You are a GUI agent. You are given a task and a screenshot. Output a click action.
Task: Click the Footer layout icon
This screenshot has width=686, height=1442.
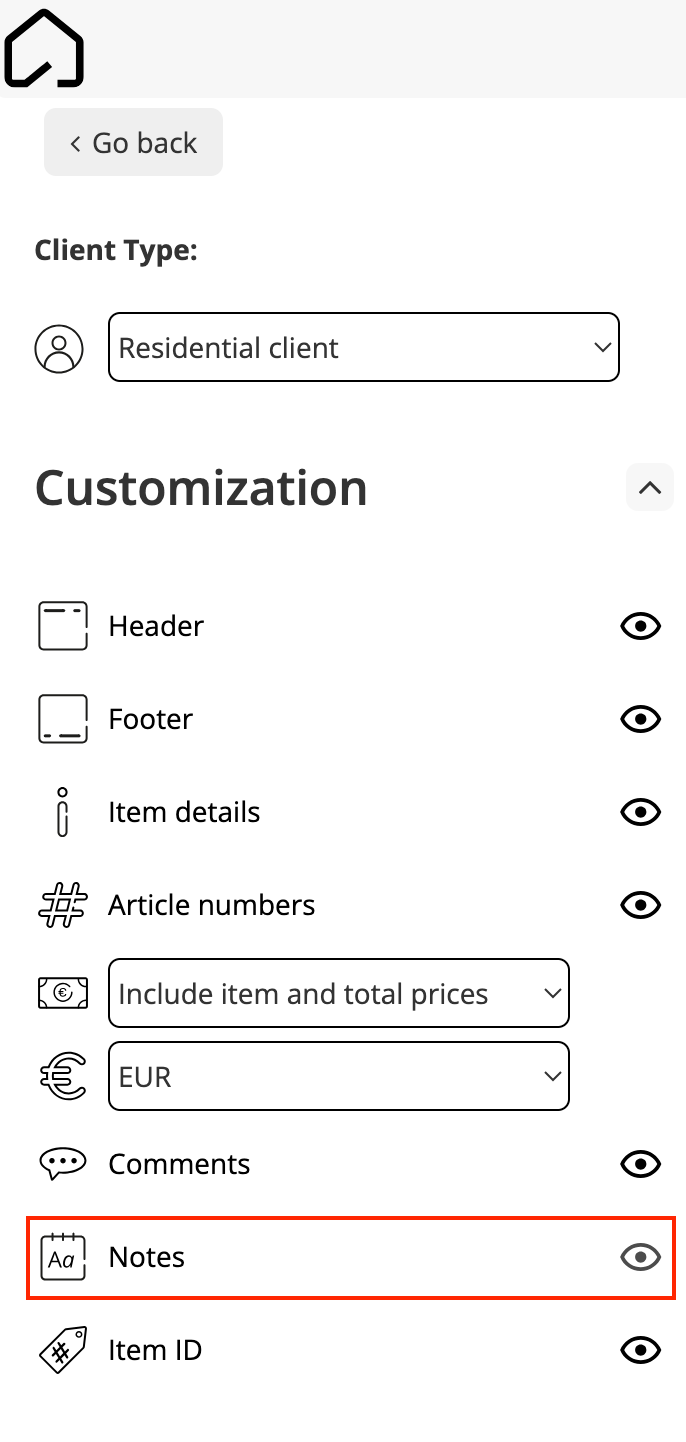coord(62,719)
